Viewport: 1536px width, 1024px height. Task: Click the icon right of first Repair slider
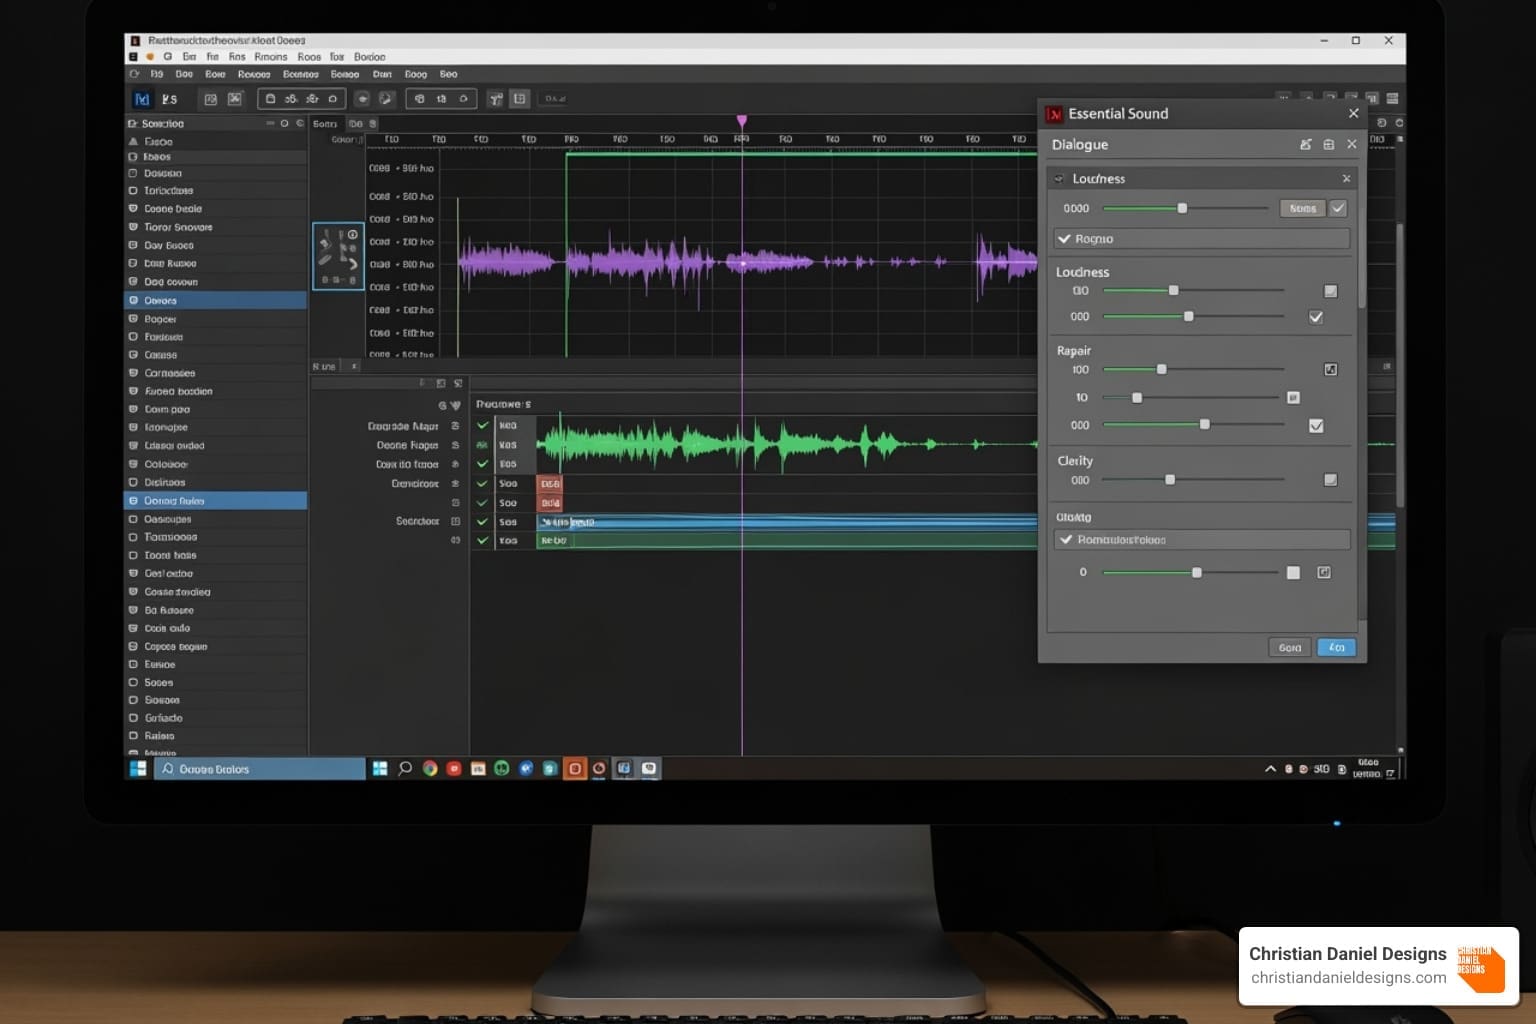pyautogui.click(x=1330, y=369)
